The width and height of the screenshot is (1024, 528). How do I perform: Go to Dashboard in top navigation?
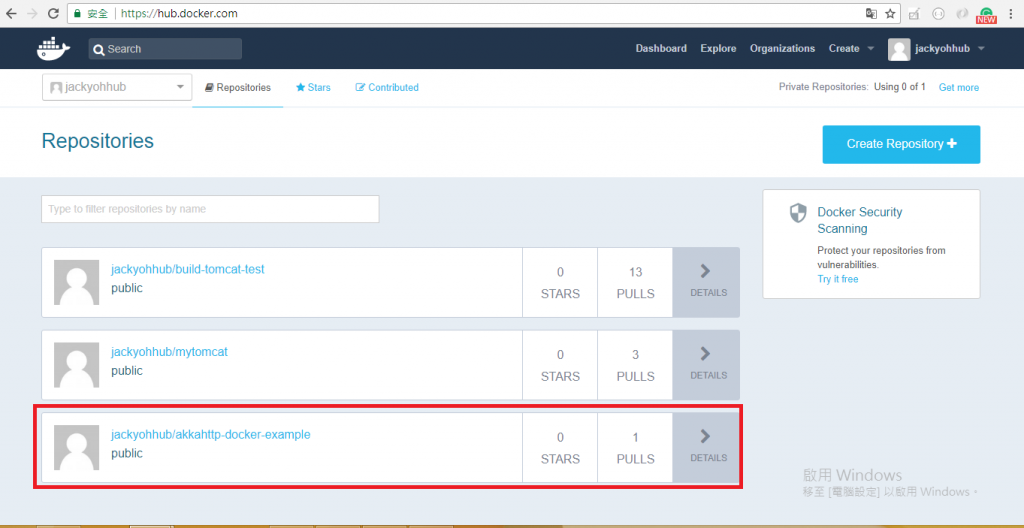pos(661,48)
